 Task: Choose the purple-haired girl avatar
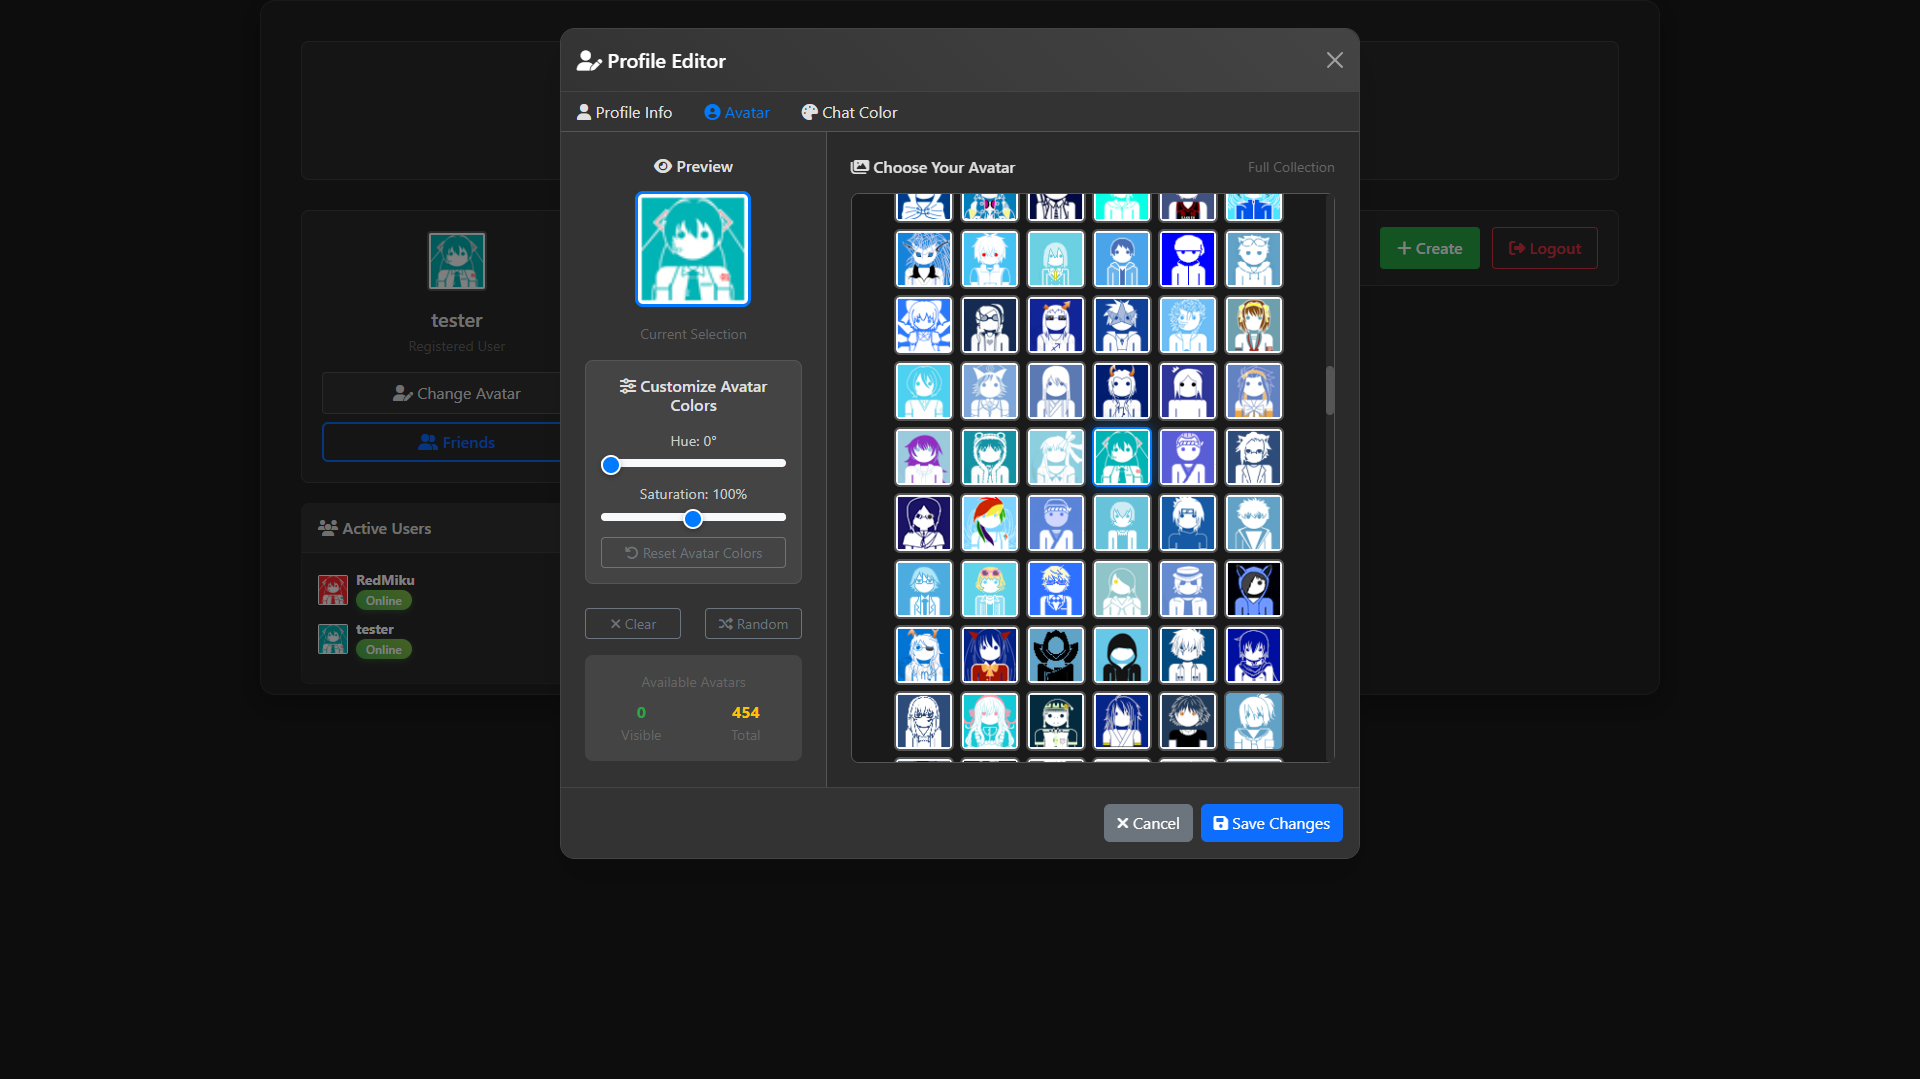pyautogui.click(x=923, y=457)
